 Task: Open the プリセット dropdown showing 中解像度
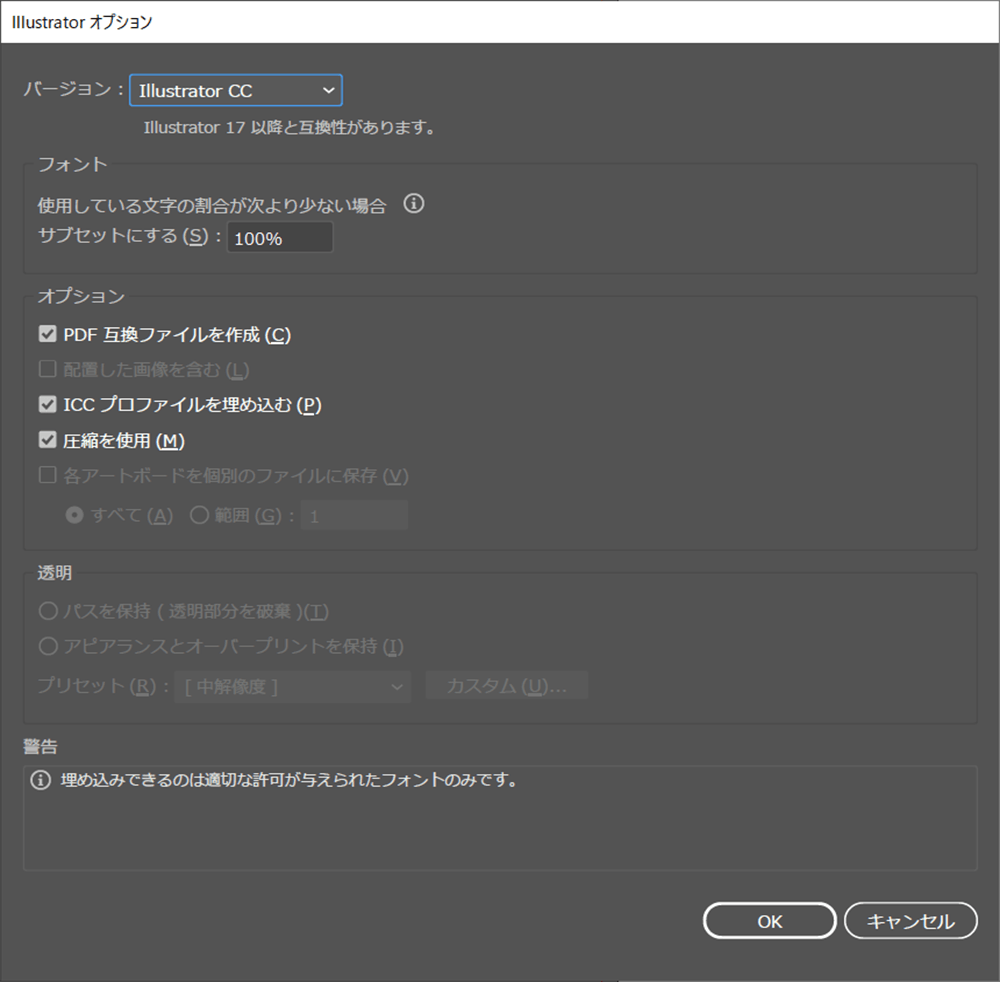(x=293, y=686)
